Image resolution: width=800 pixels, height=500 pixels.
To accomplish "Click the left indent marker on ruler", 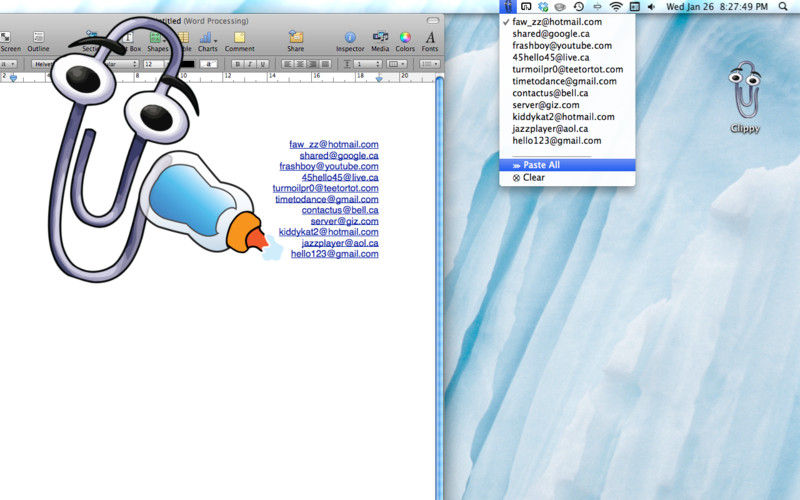I will 13,78.
